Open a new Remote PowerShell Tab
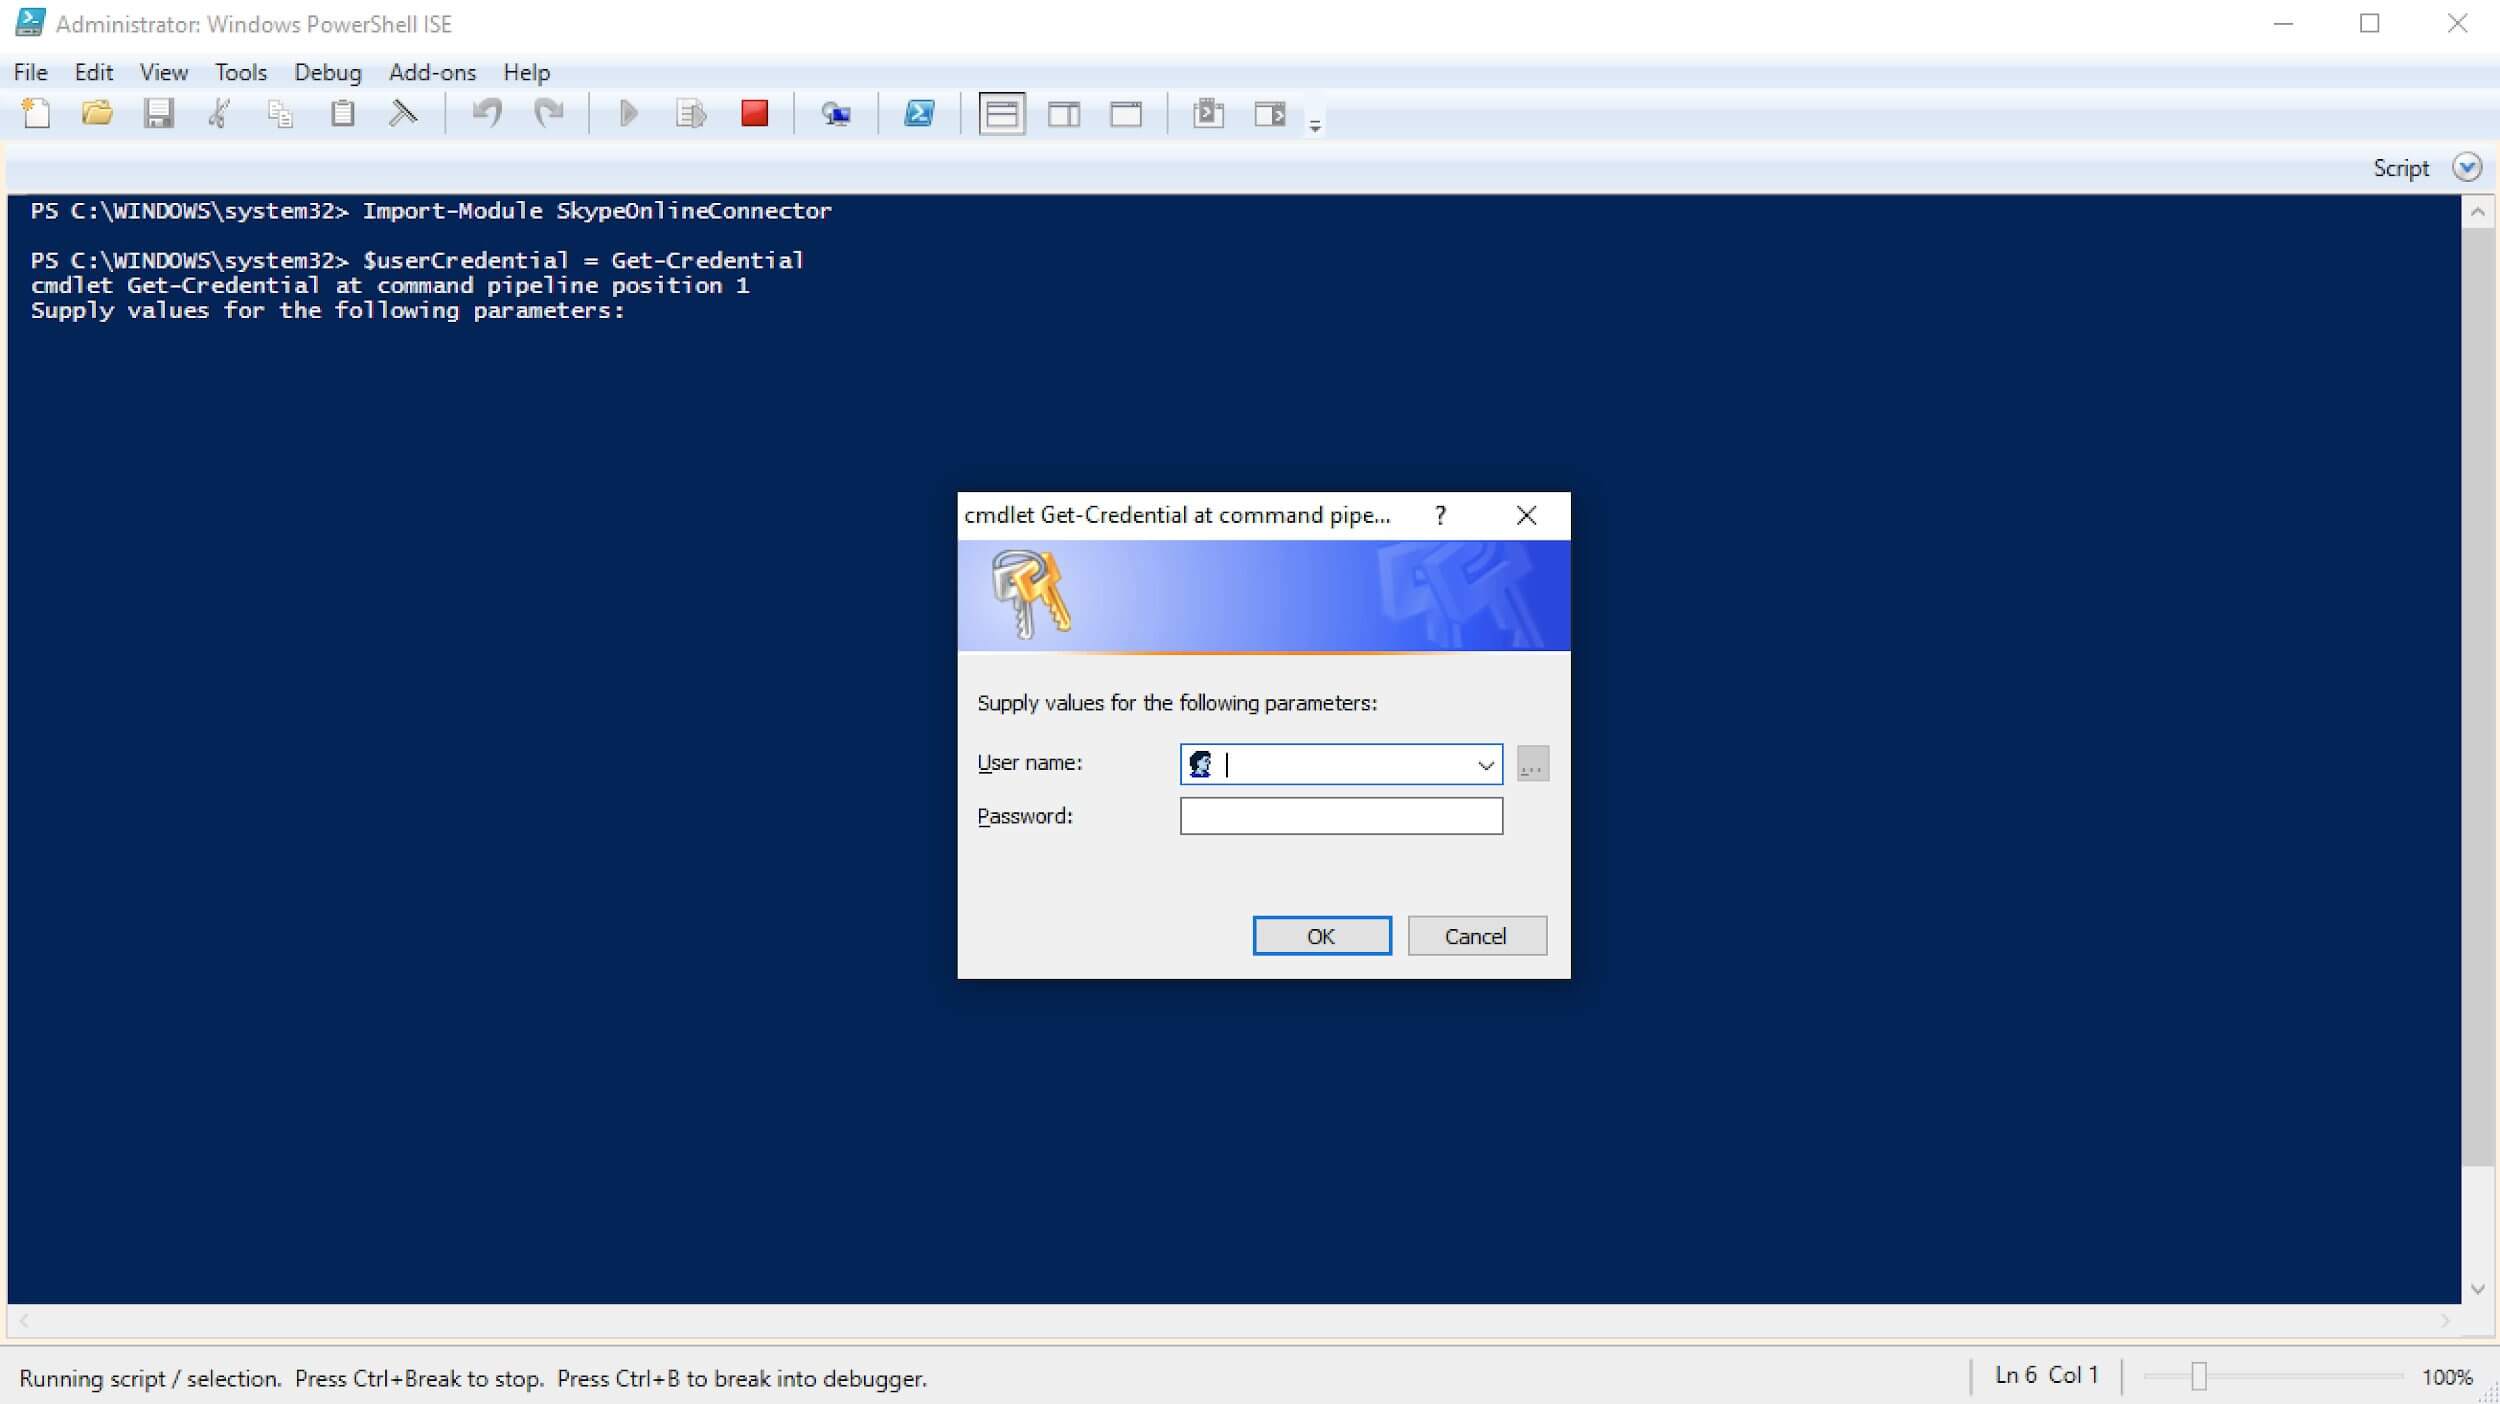The height and width of the screenshot is (1404, 2500). click(838, 113)
